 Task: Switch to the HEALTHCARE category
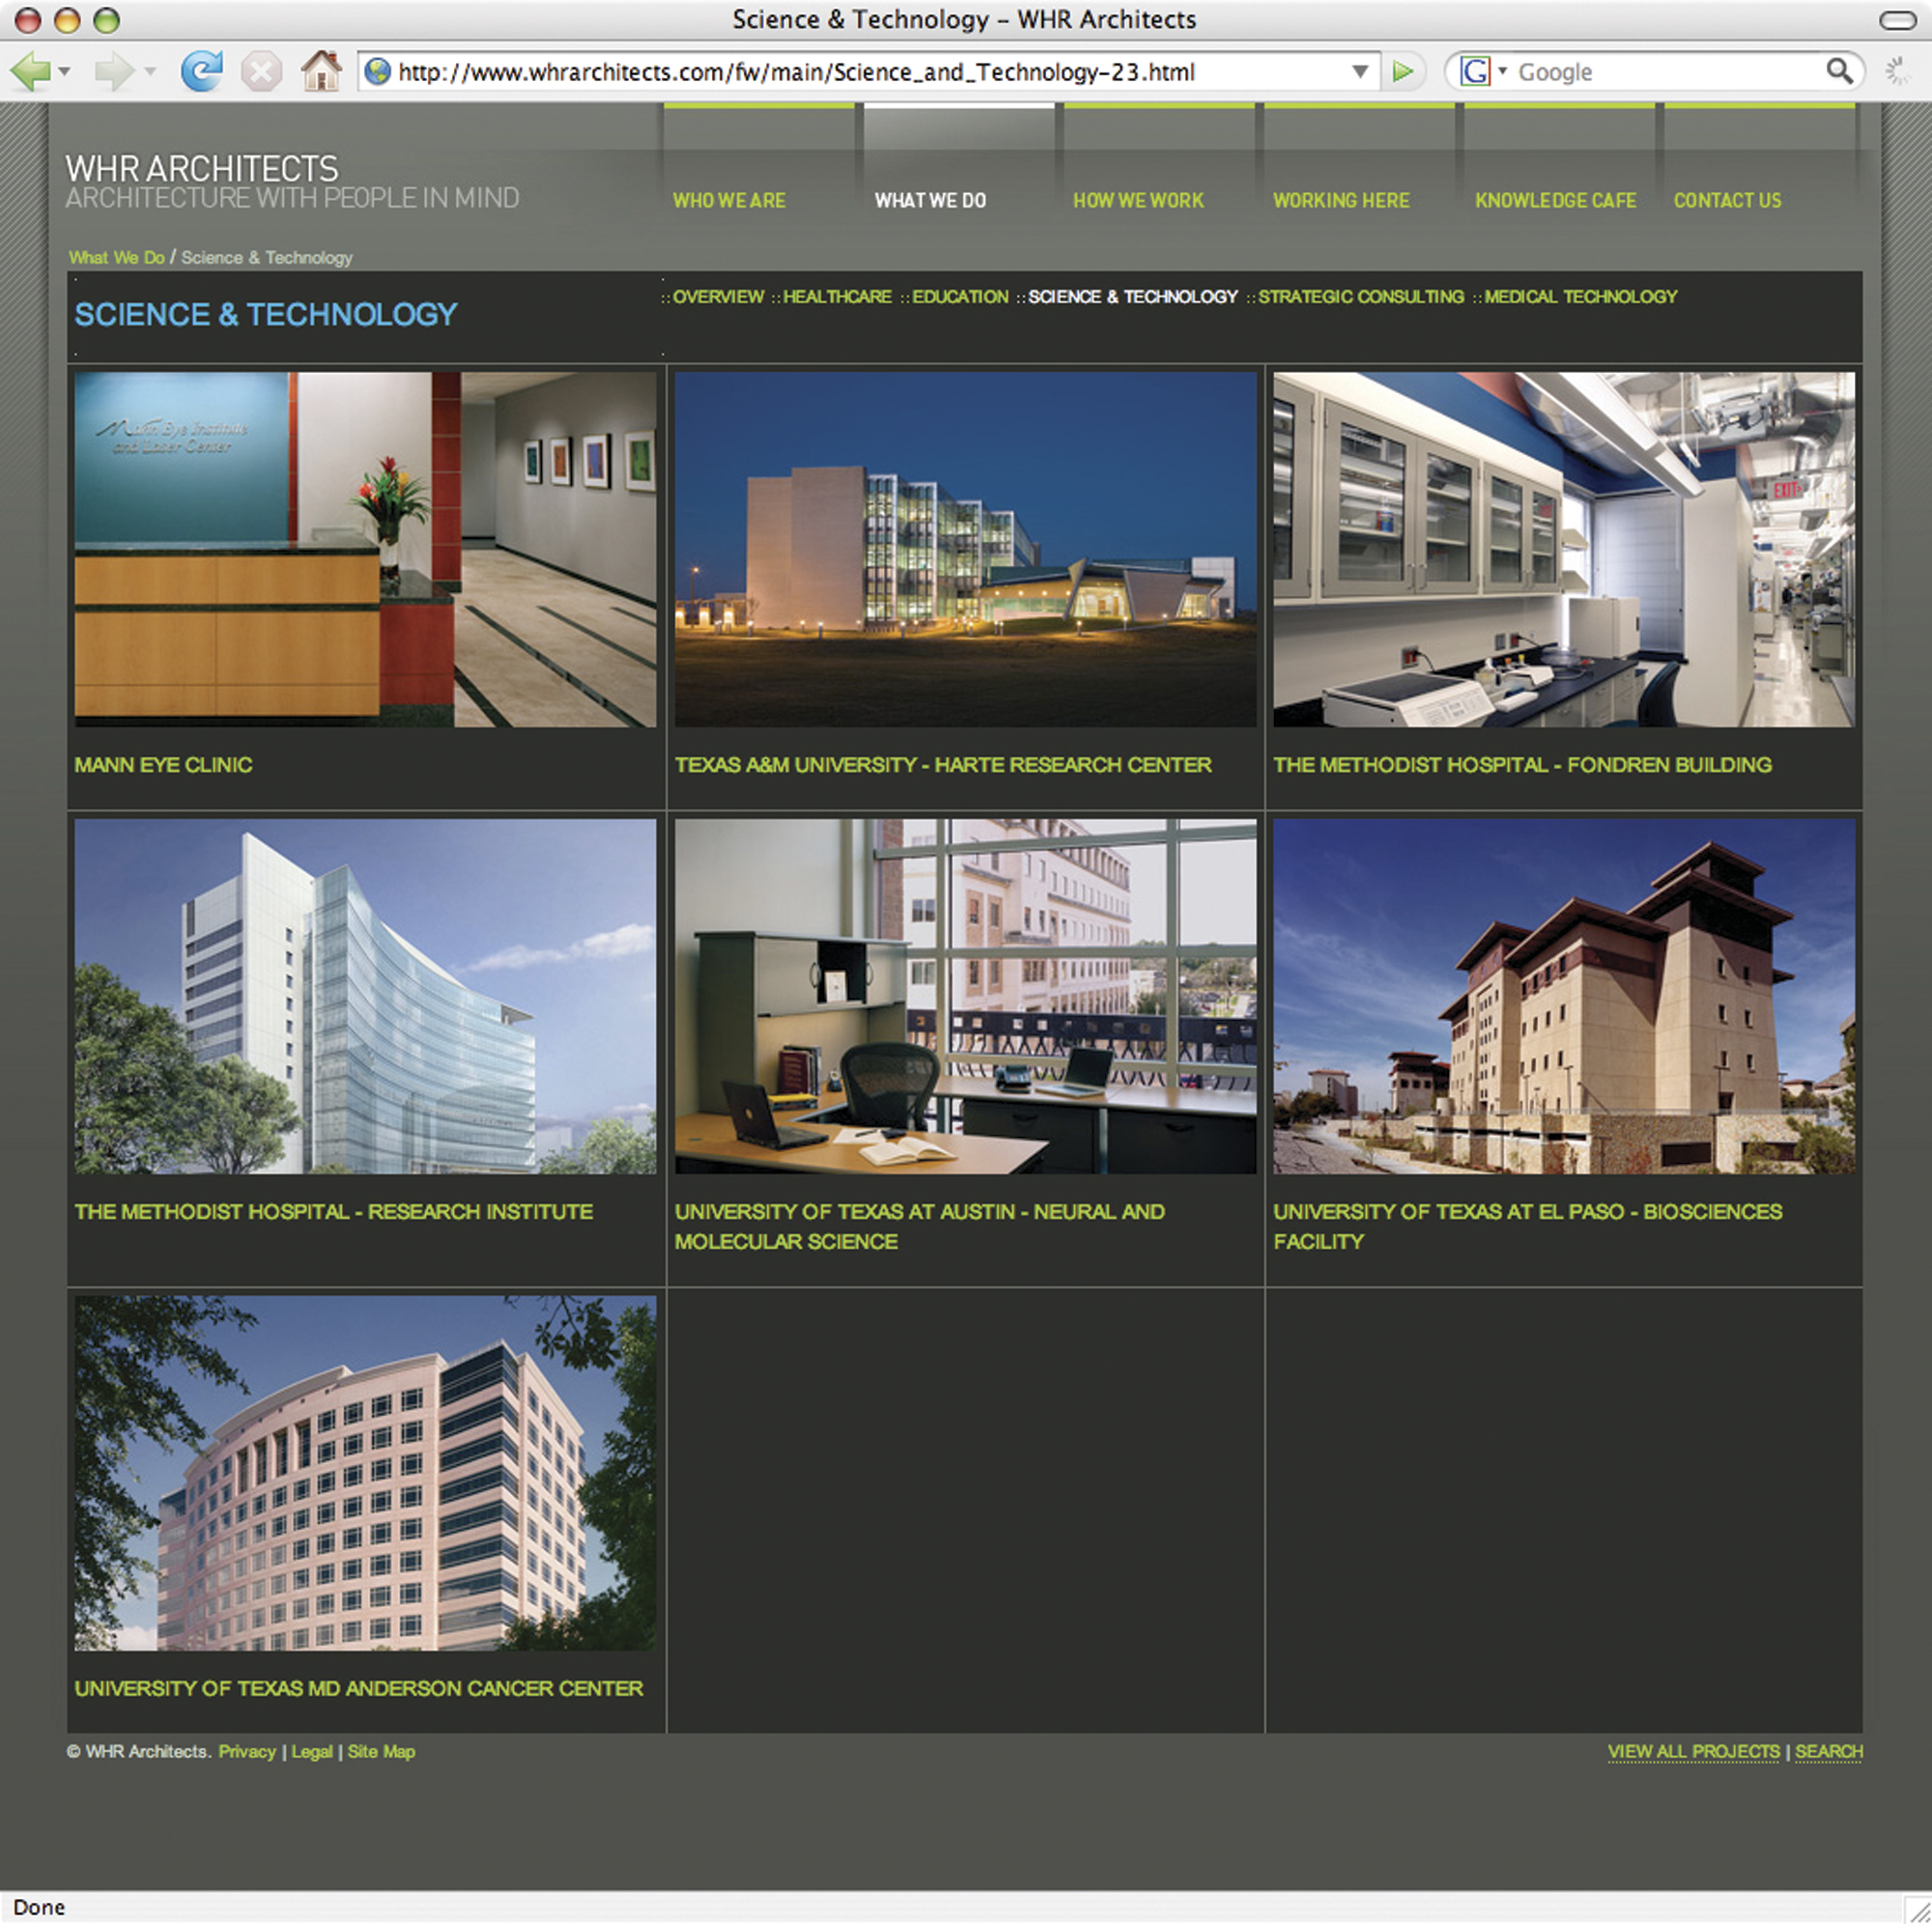837,296
